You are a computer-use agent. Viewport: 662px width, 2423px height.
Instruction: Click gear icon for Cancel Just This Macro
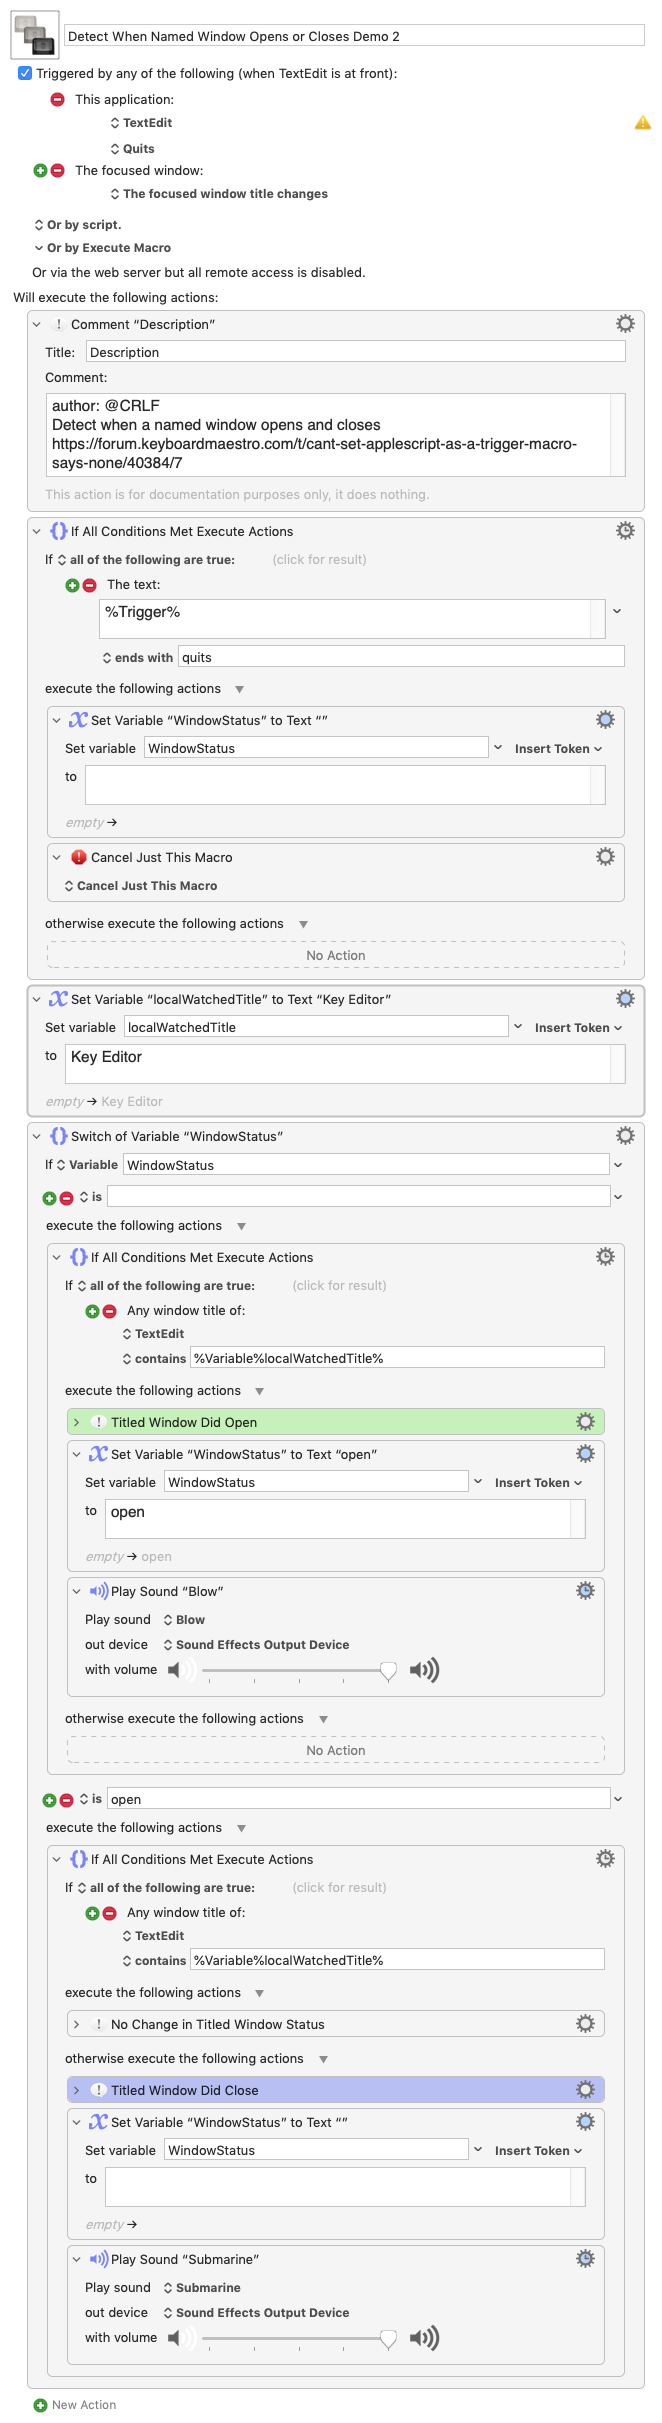click(x=605, y=856)
